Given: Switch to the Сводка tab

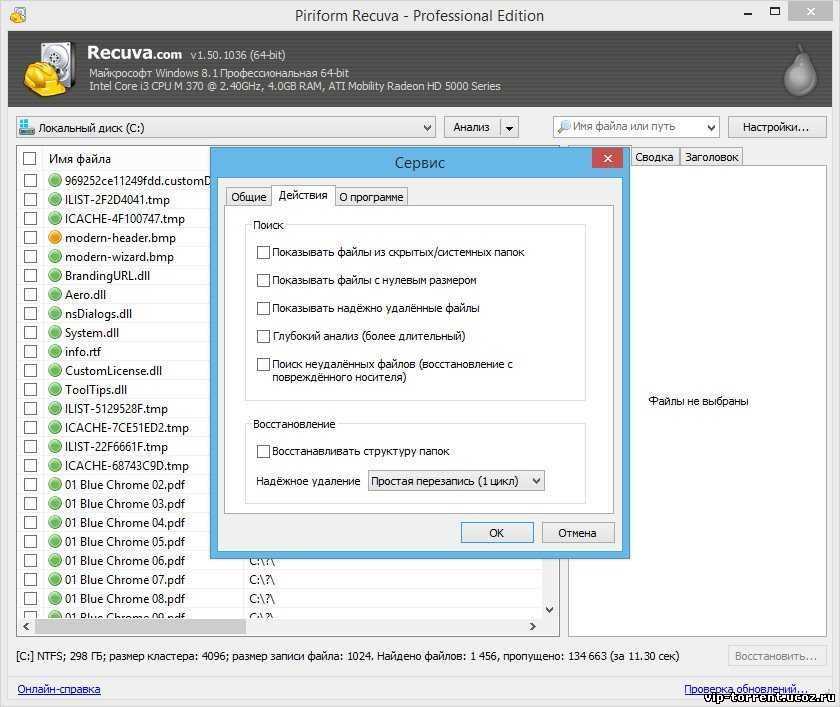Looking at the screenshot, I should [654, 157].
